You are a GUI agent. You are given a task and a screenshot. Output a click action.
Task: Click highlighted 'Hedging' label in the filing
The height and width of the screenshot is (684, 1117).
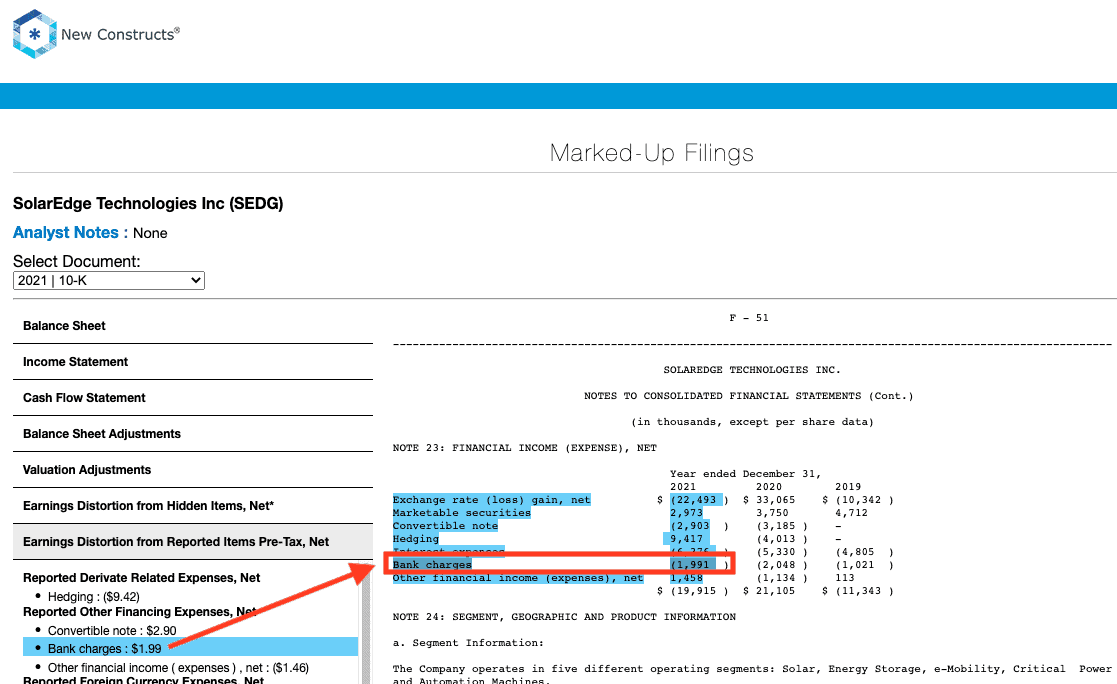point(415,539)
